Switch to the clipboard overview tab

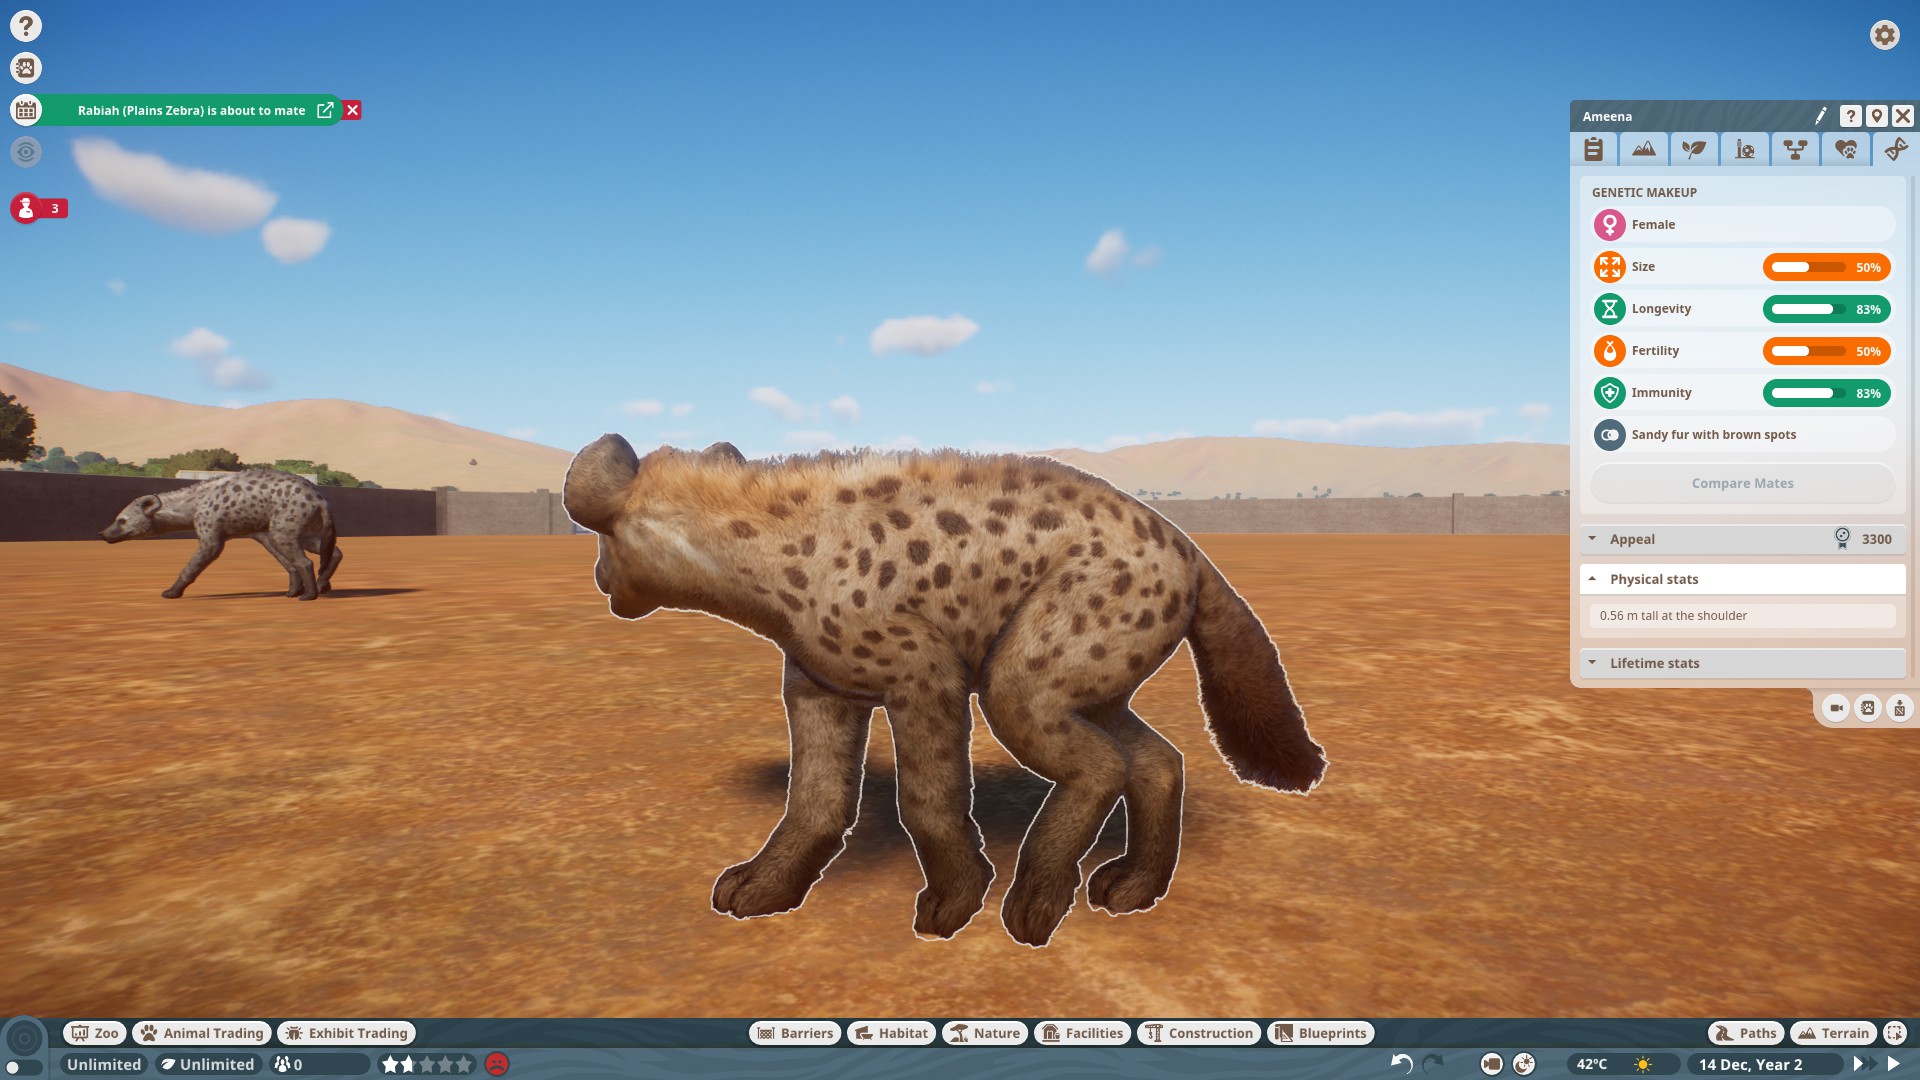pyautogui.click(x=1594, y=149)
